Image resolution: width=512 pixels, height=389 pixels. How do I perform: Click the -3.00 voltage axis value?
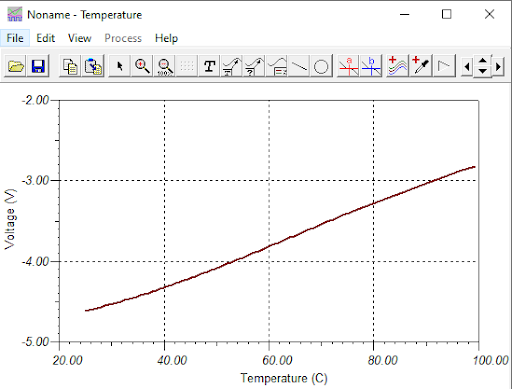(36, 180)
